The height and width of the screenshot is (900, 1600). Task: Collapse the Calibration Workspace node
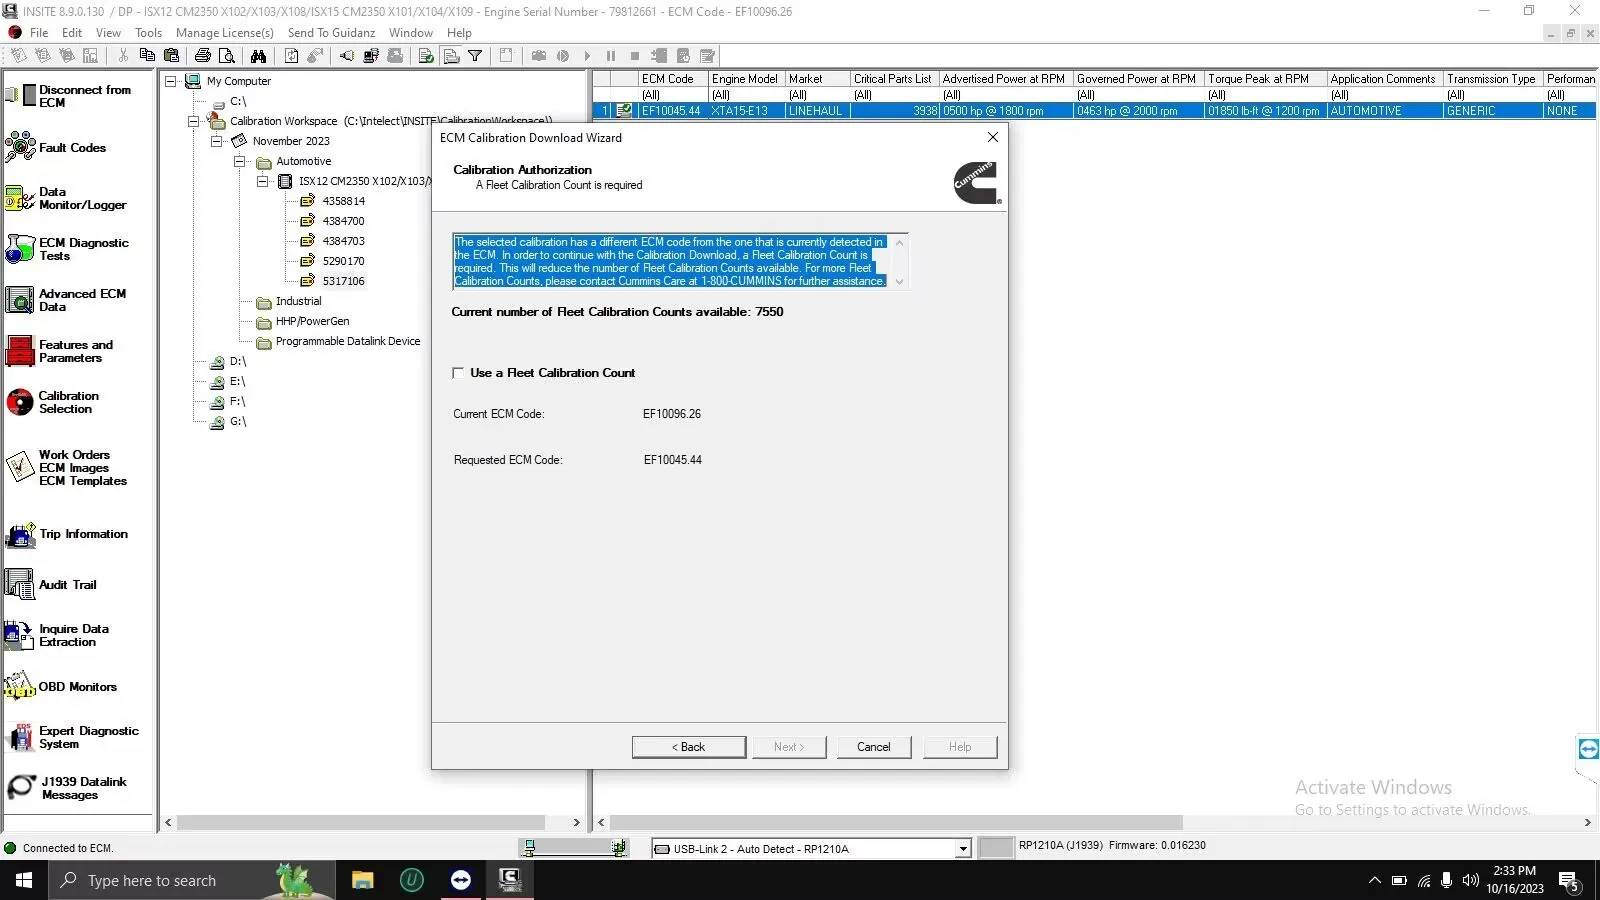point(194,121)
